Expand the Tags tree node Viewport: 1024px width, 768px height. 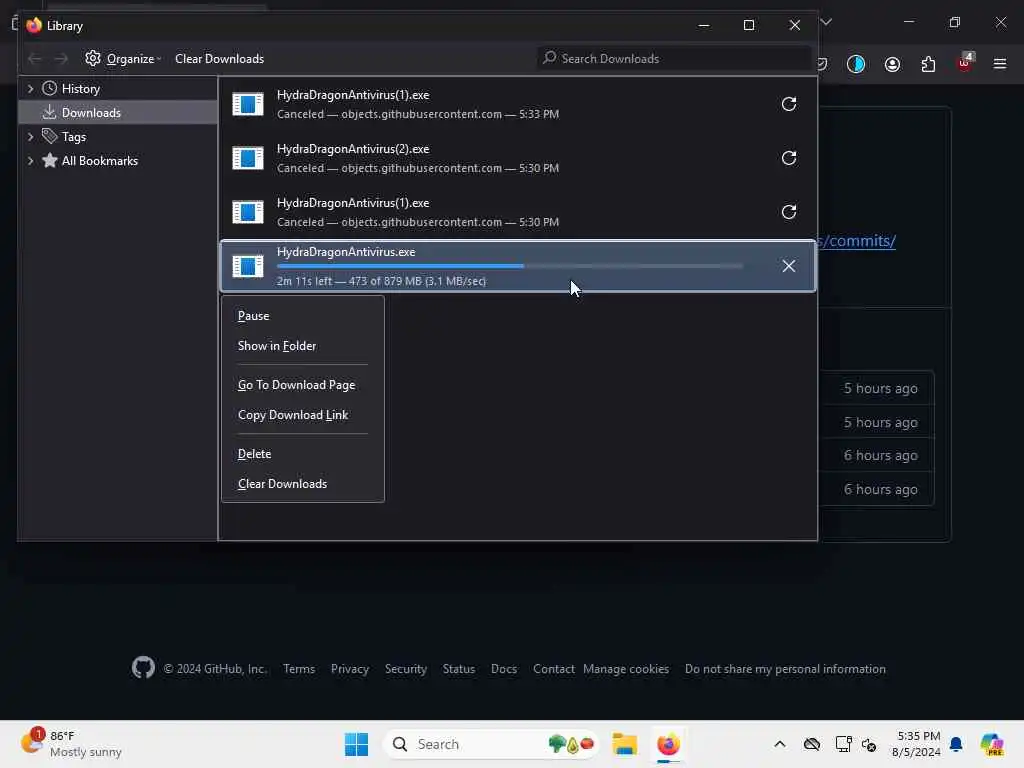[x=30, y=136]
